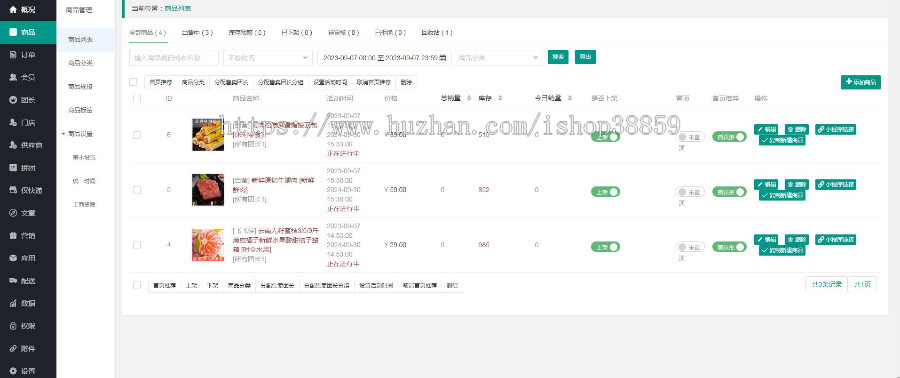Open the 不按时间 time filter dropdown
This screenshot has height=378, width=900.
[268, 58]
